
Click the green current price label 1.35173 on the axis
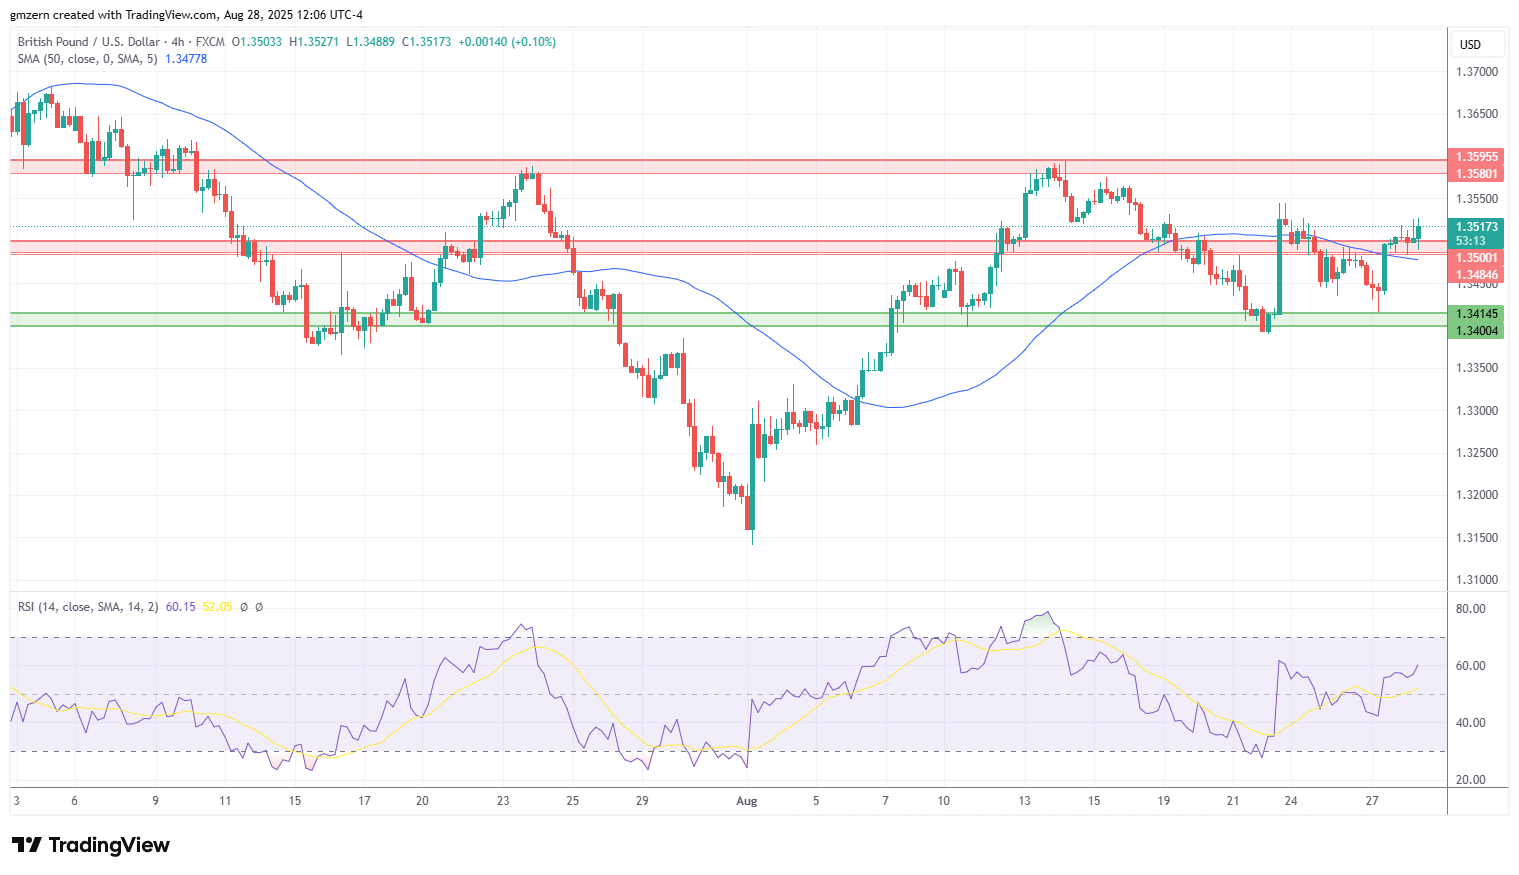1476,227
